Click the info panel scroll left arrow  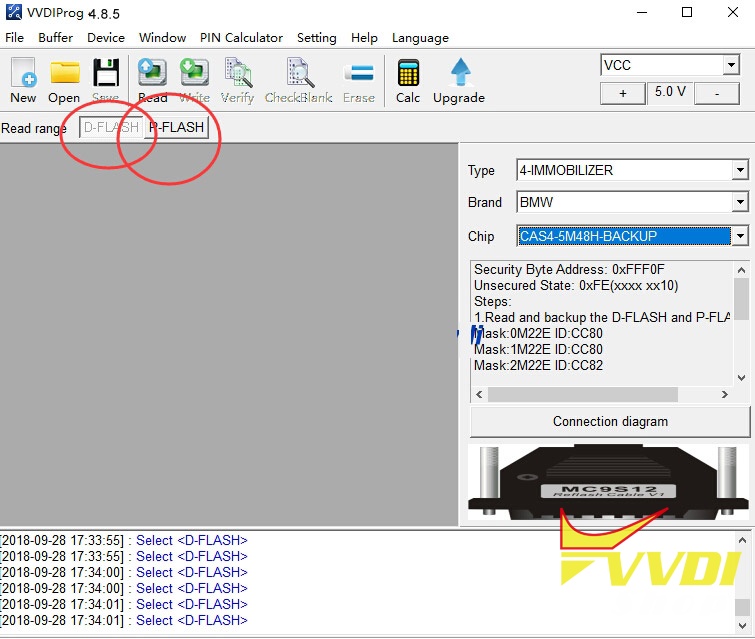click(479, 394)
